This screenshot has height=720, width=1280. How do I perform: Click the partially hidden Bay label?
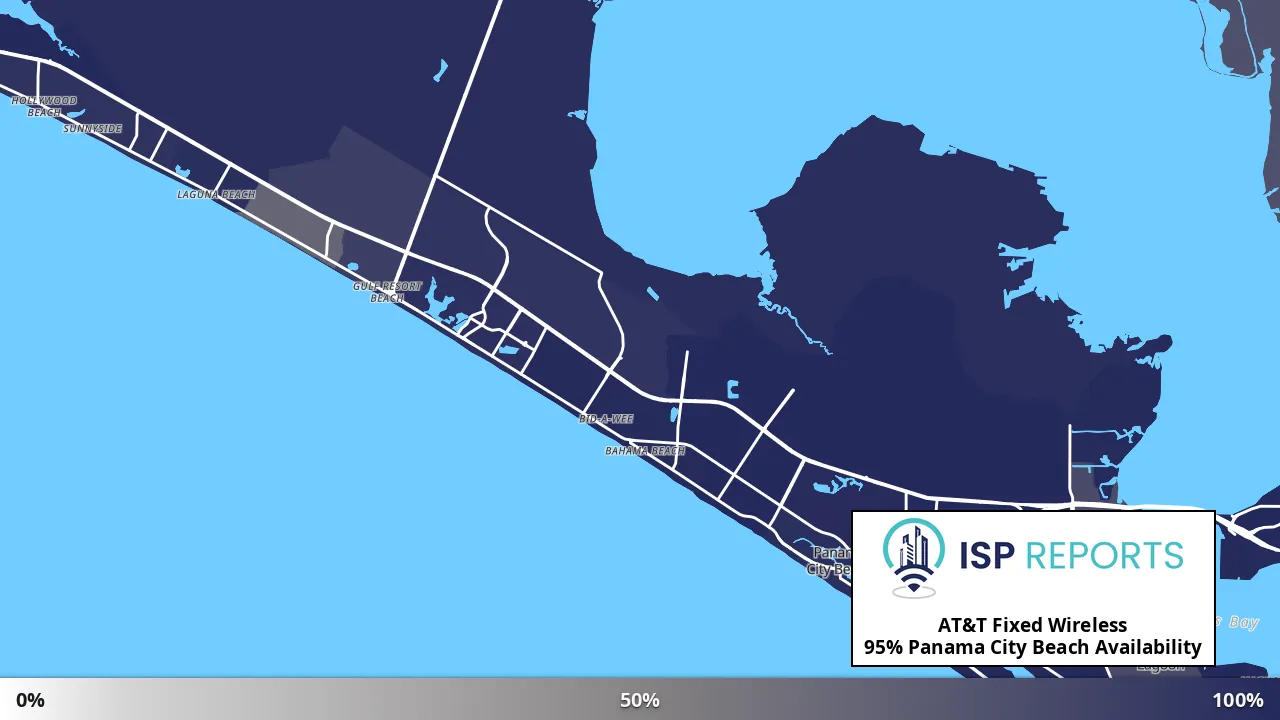1240,622
